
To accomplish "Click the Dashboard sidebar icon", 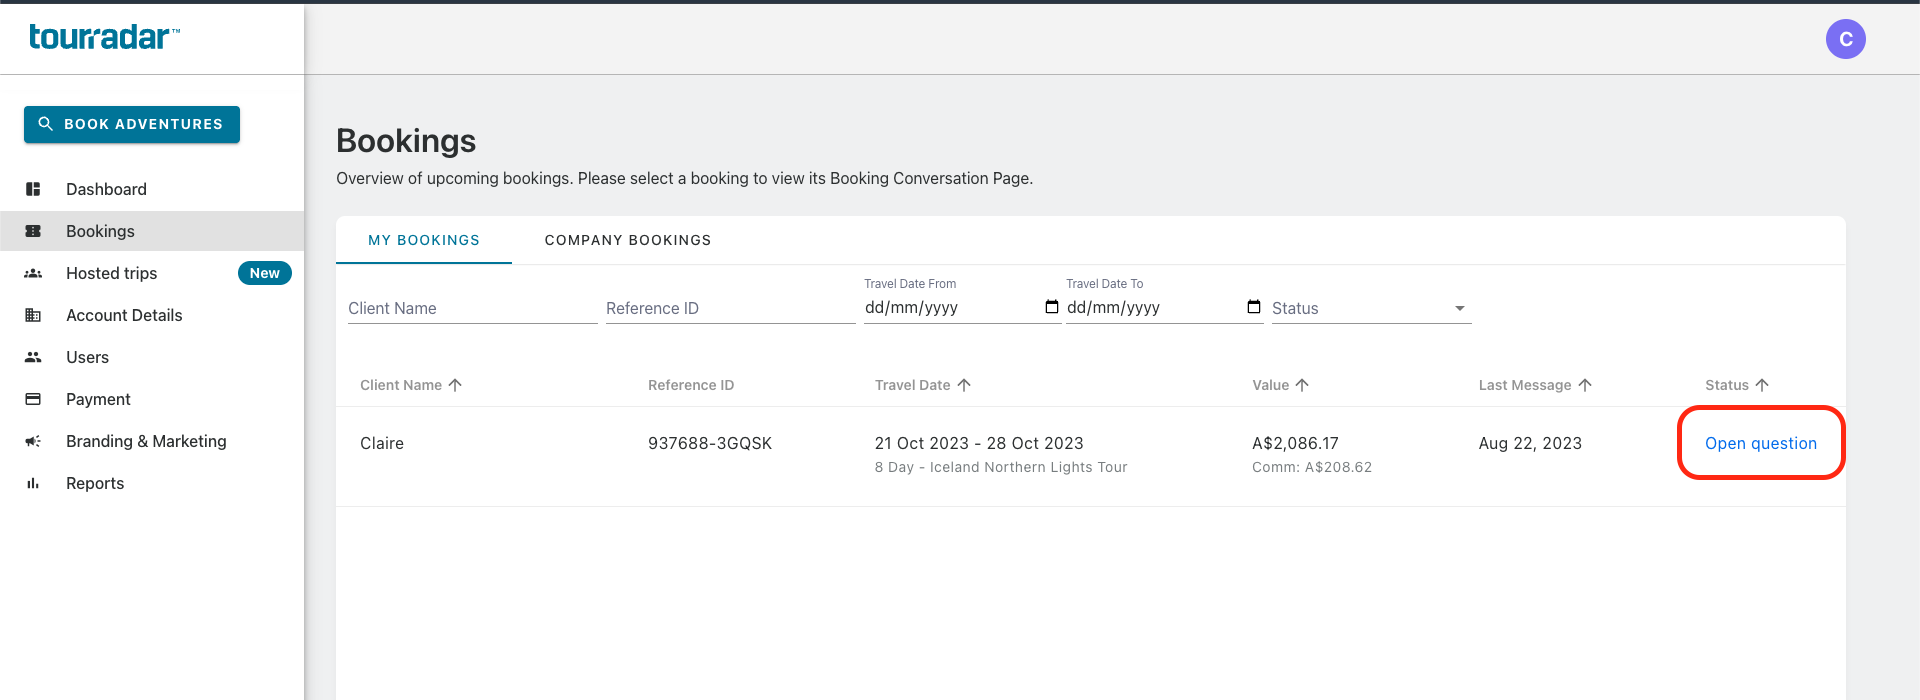I will pyautogui.click(x=33, y=189).
